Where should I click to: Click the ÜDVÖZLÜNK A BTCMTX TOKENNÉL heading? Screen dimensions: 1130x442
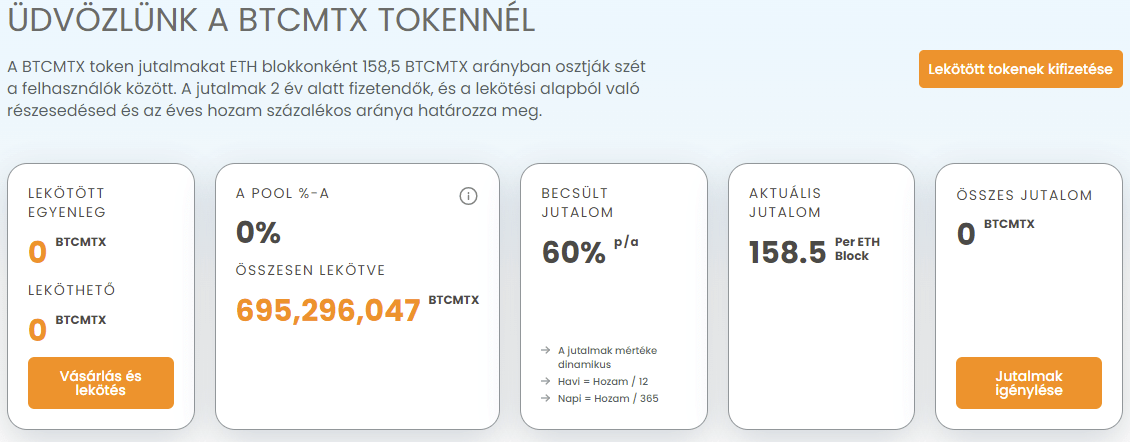tap(272, 20)
